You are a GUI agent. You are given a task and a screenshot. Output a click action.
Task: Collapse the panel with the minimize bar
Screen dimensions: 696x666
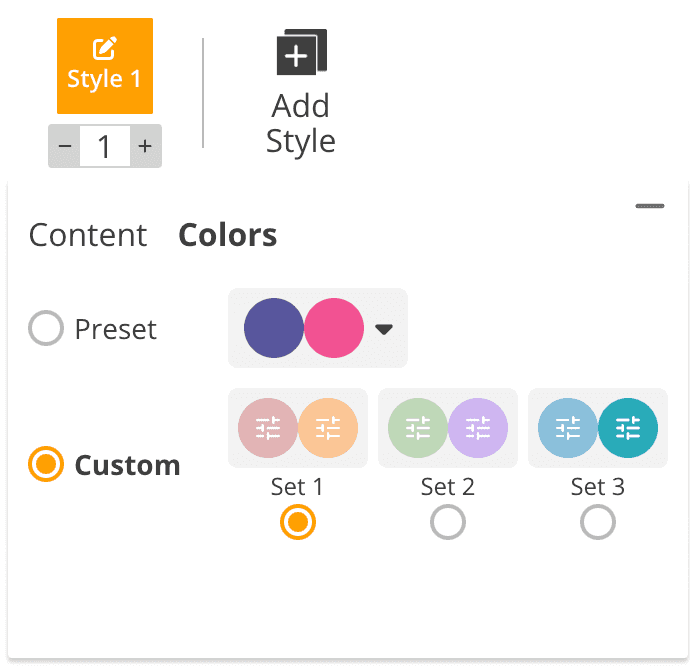click(650, 207)
